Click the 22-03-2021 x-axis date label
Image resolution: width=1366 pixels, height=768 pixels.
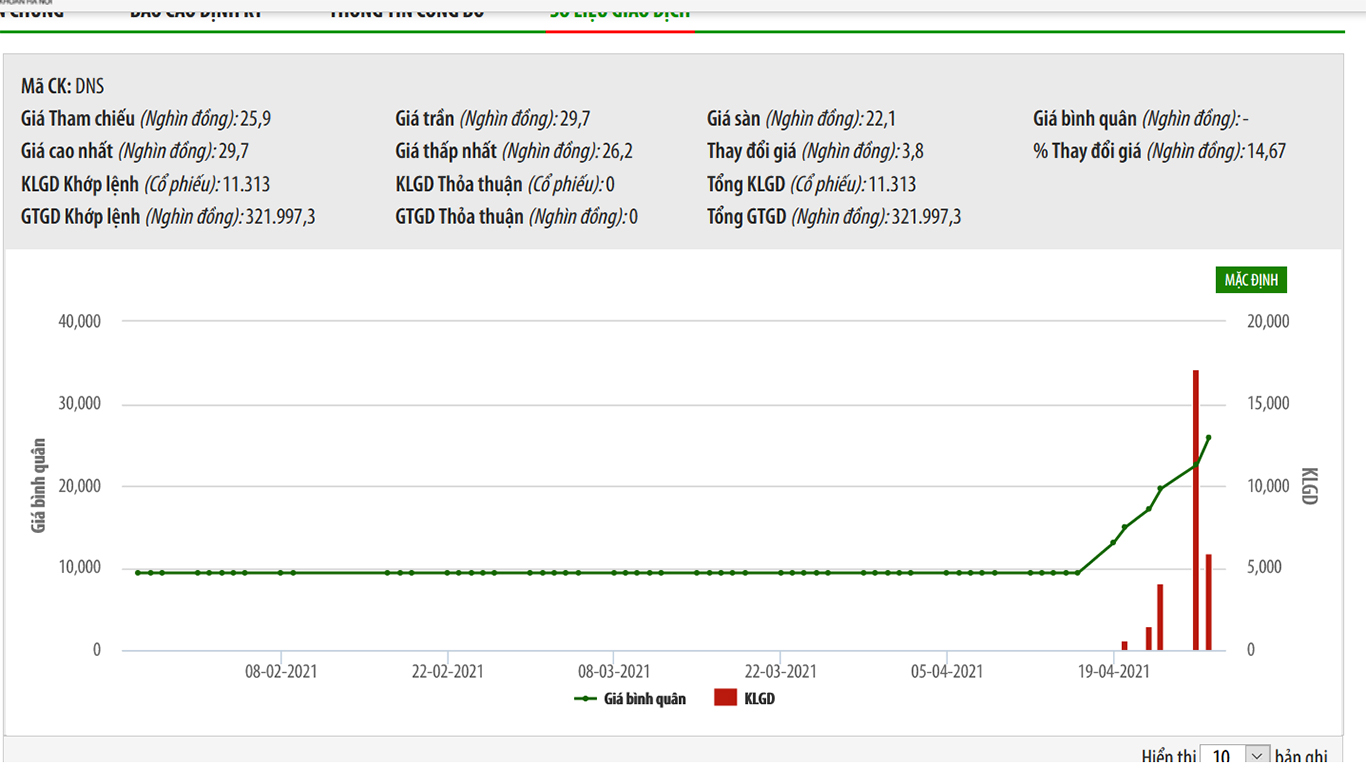coord(780,671)
